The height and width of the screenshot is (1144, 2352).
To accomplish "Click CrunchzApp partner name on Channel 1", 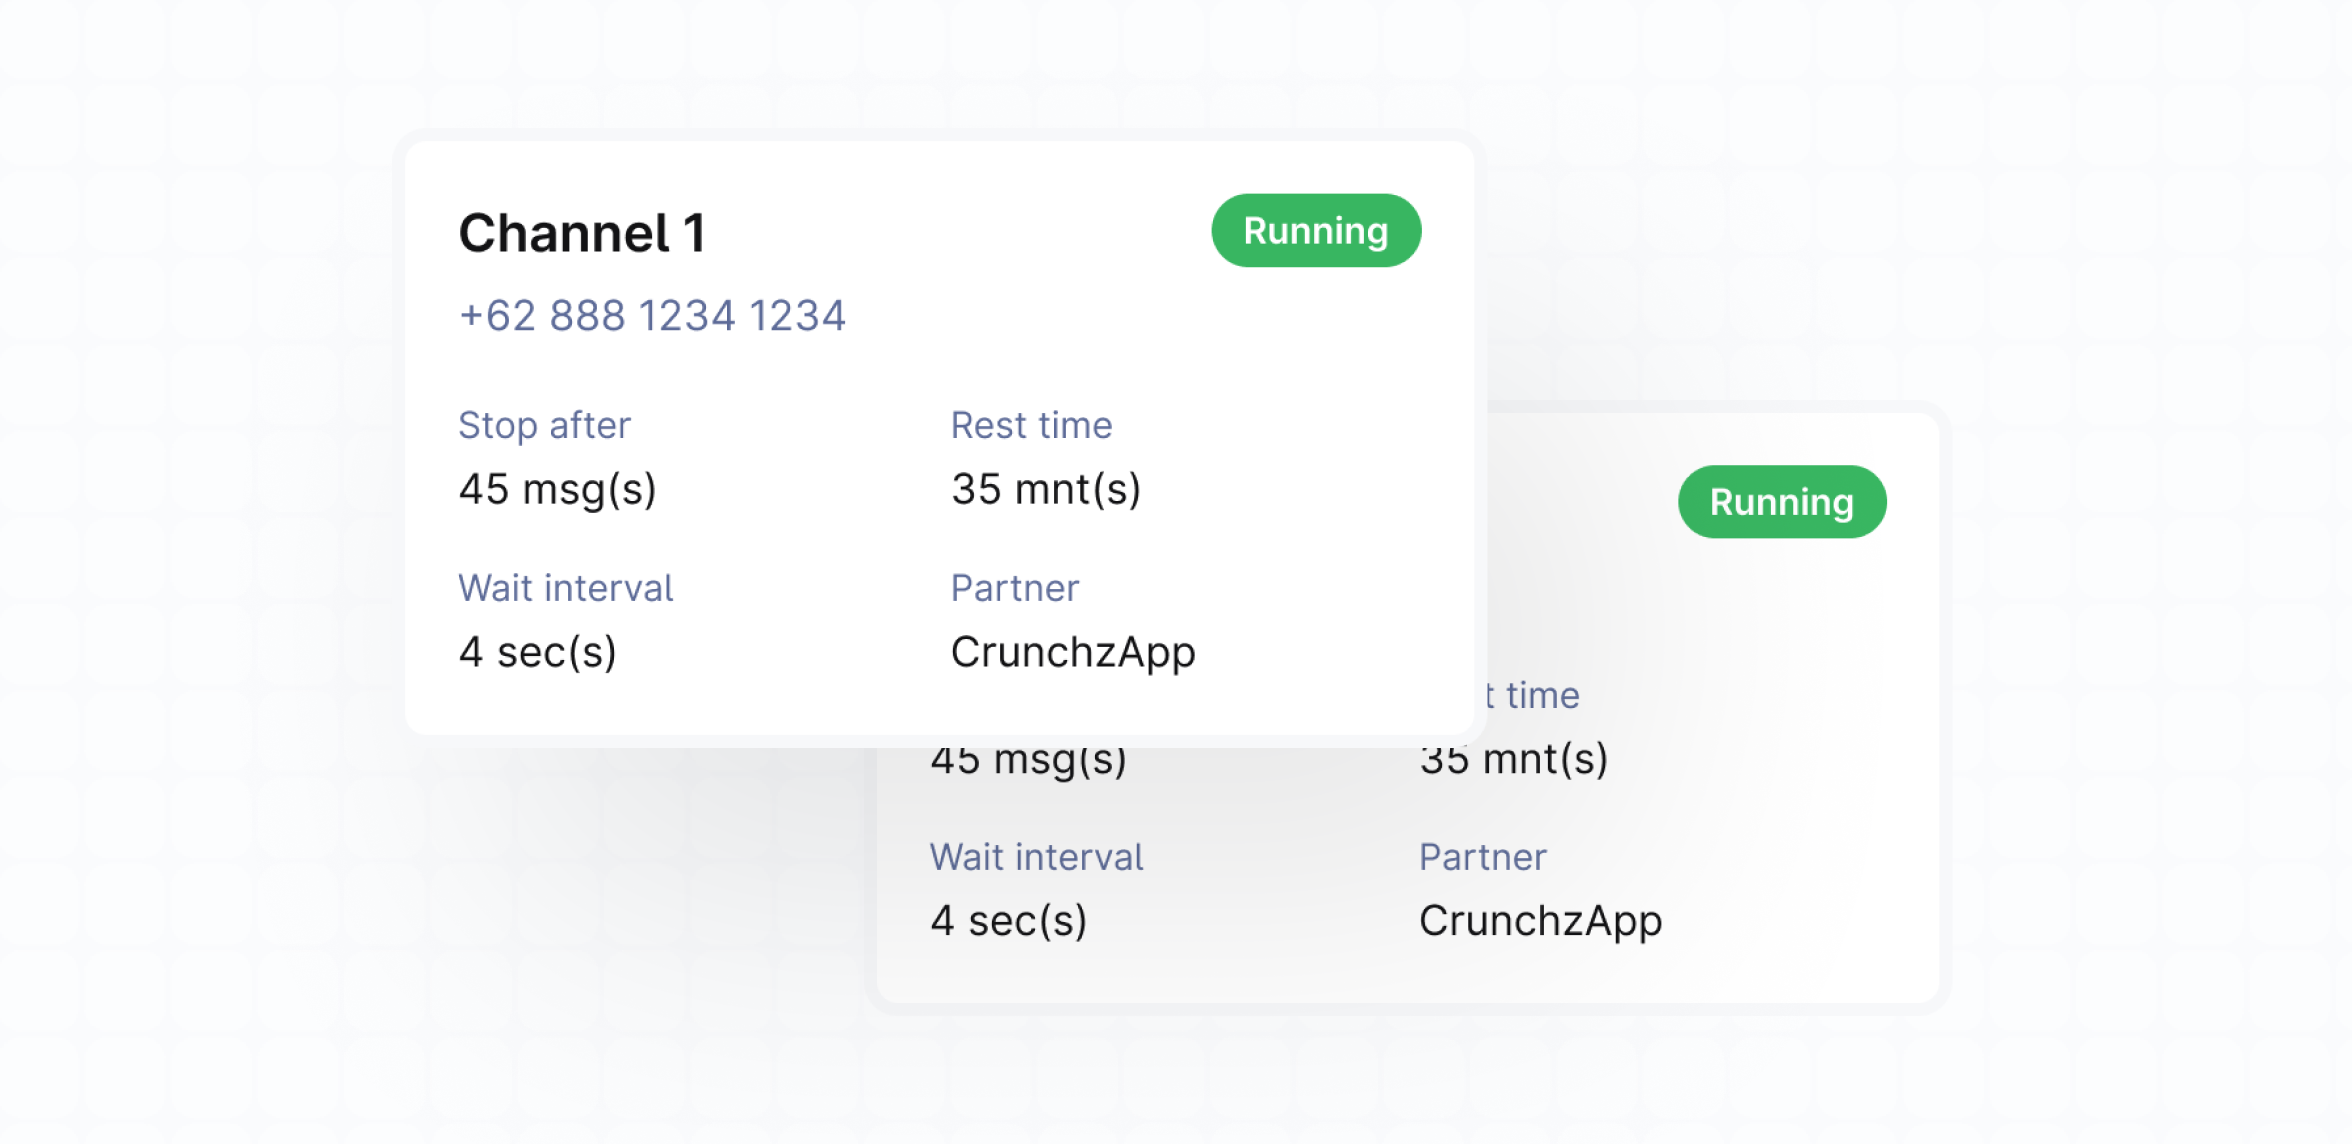I will tap(1072, 653).
